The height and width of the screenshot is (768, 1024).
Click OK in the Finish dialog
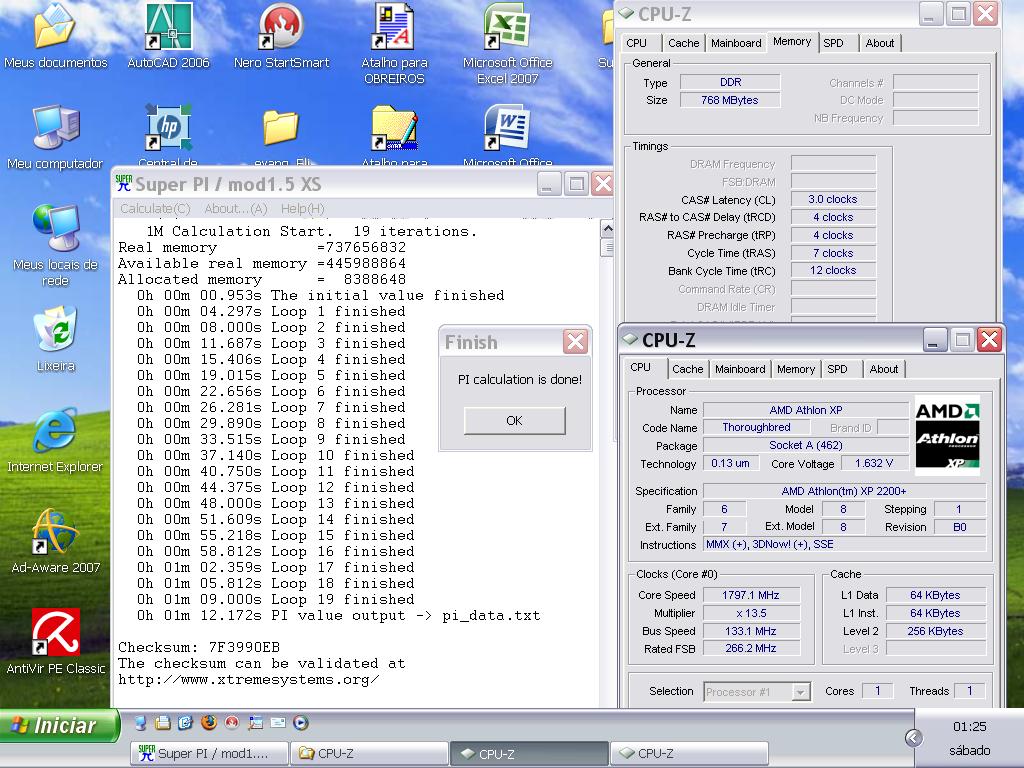(x=515, y=421)
